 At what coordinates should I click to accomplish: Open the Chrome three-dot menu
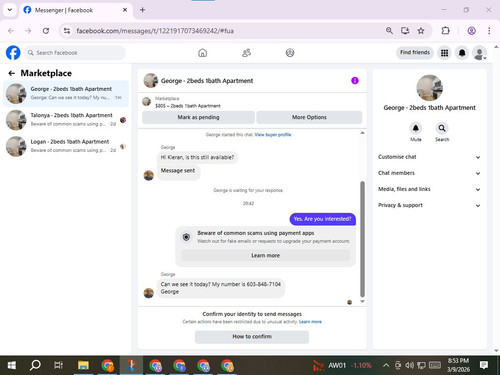pos(489,31)
